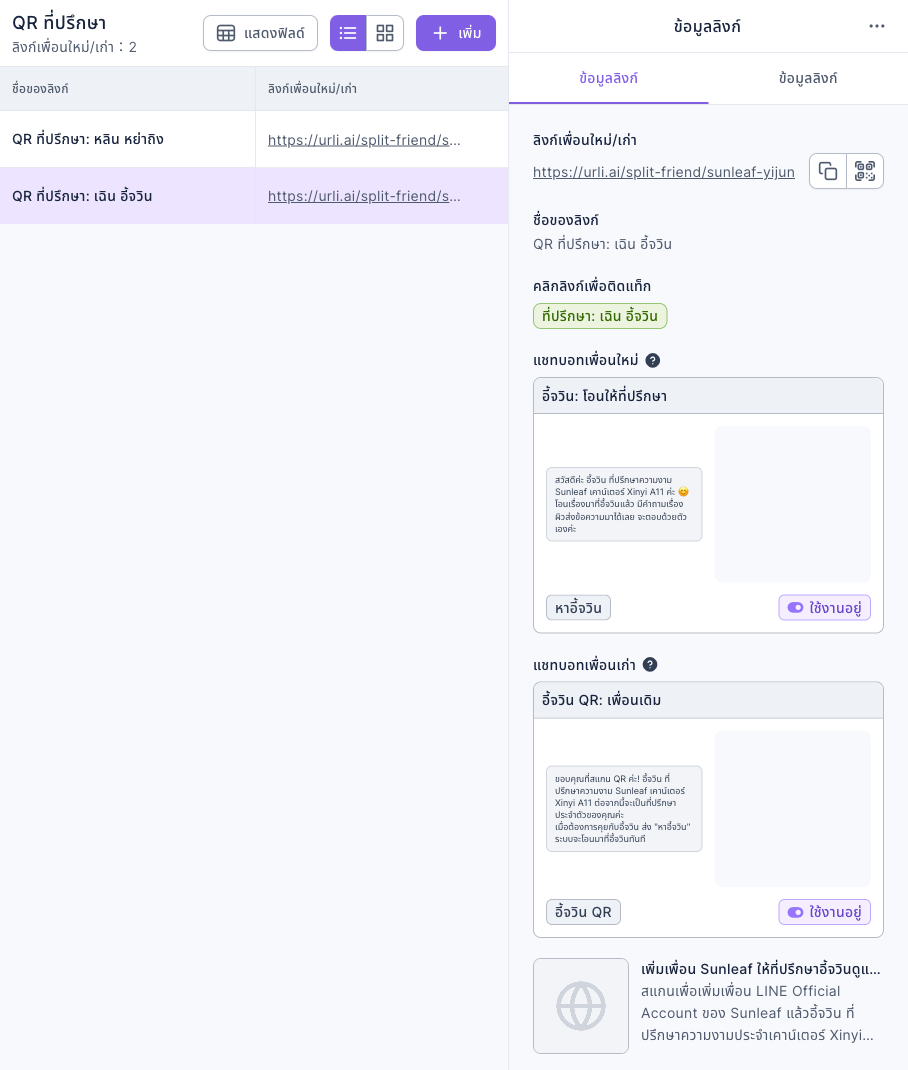Click the ชื่อของลิงก์ column header
Viewport: 908px width, 1070px height.
[x=128, y=89]
